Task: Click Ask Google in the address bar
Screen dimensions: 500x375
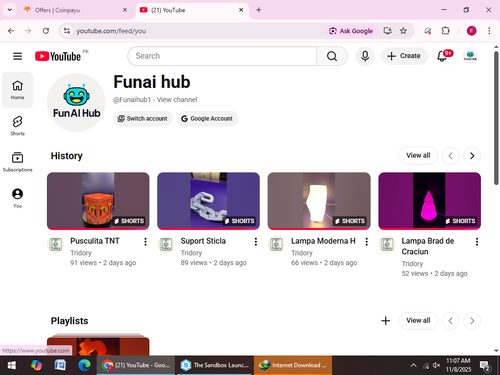Action: pyautogui.click(x=351, y=31)
